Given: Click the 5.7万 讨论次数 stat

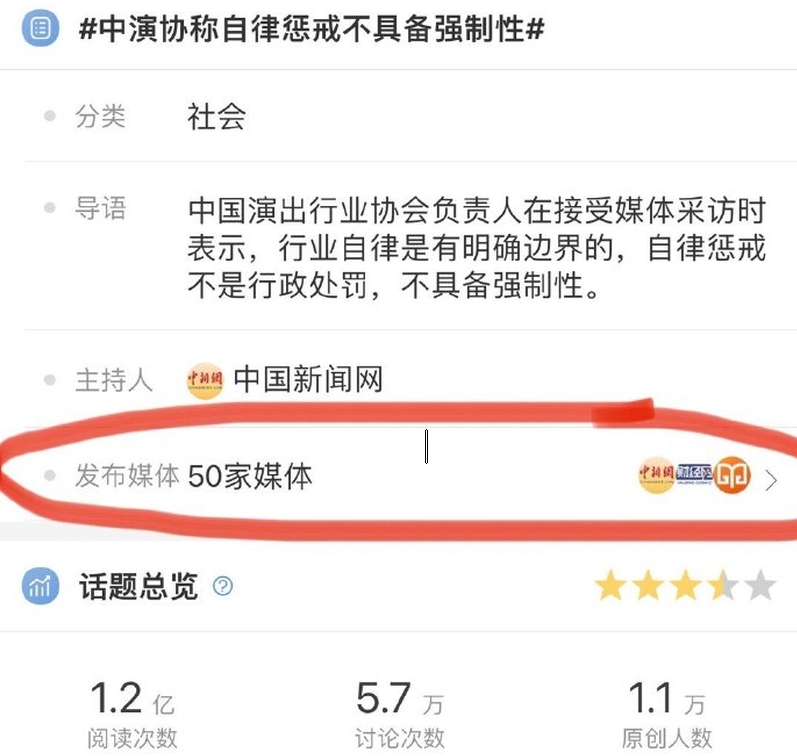Looking at the screenshot, I should (x=400, y=715).
